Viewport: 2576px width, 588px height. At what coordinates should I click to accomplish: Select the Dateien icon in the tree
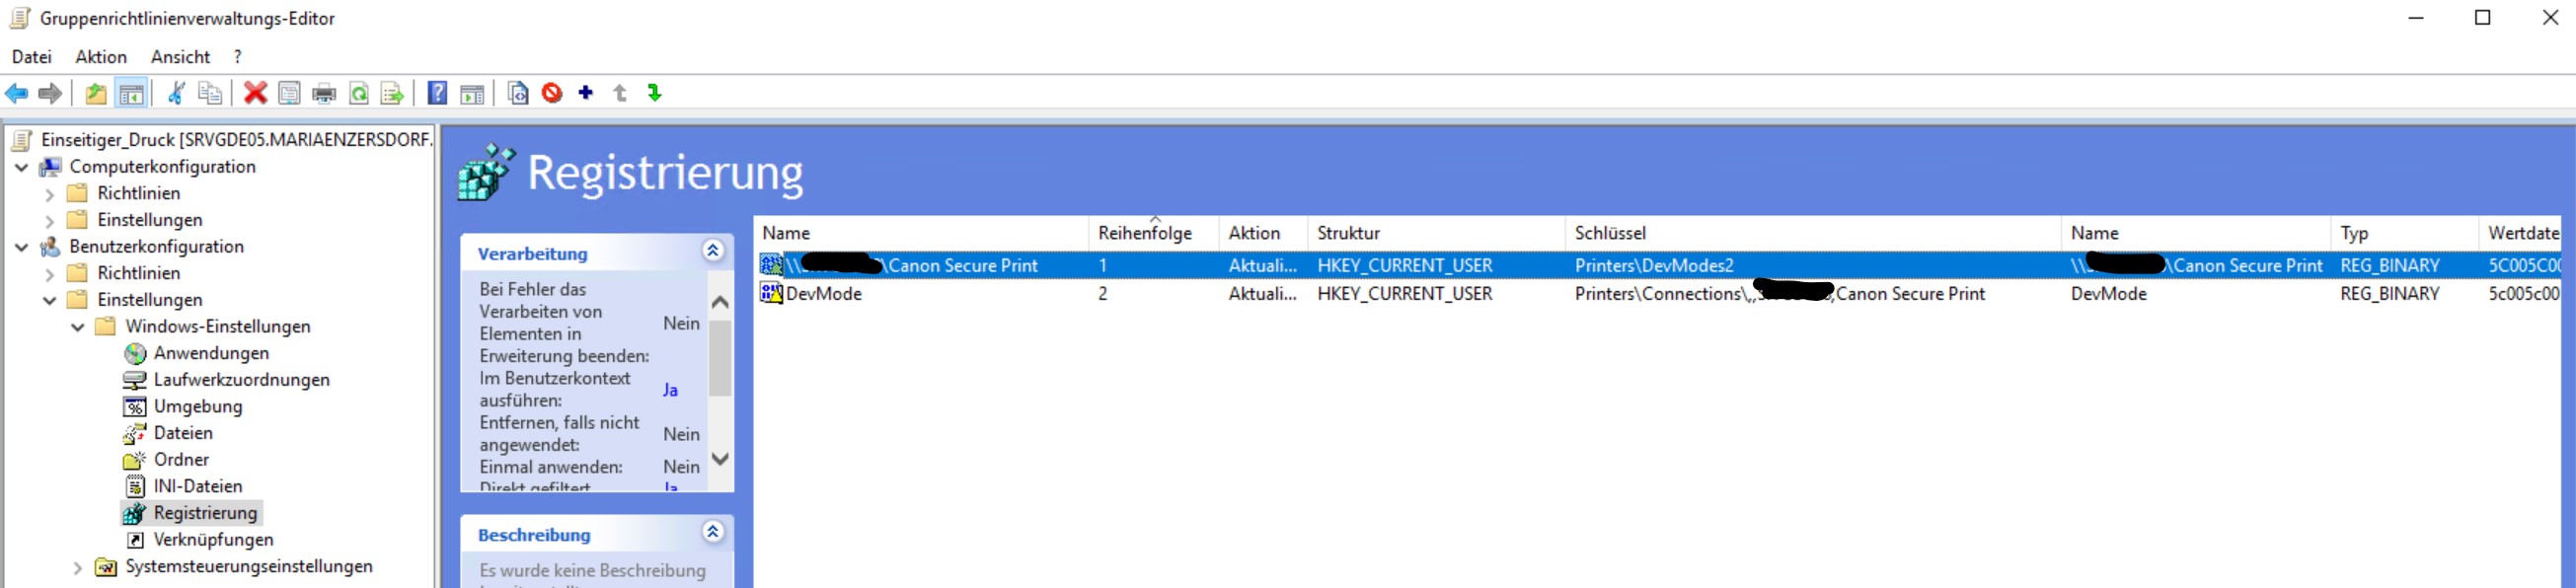(x=135, y=433)
